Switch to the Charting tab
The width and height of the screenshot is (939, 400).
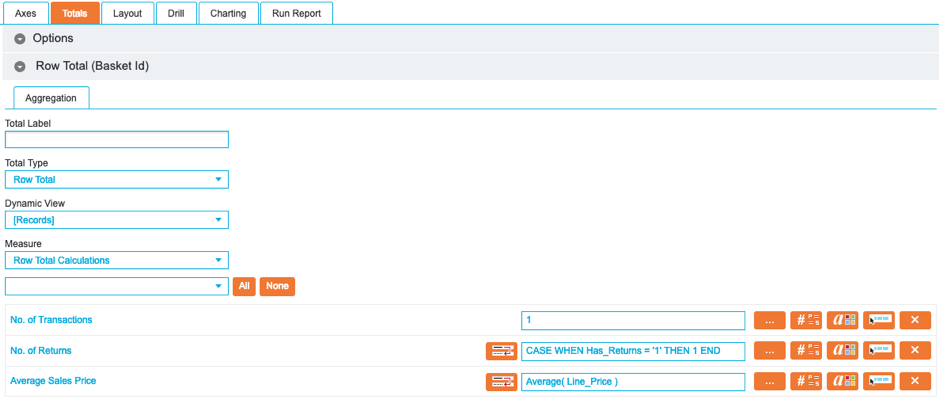pos(228,13)
